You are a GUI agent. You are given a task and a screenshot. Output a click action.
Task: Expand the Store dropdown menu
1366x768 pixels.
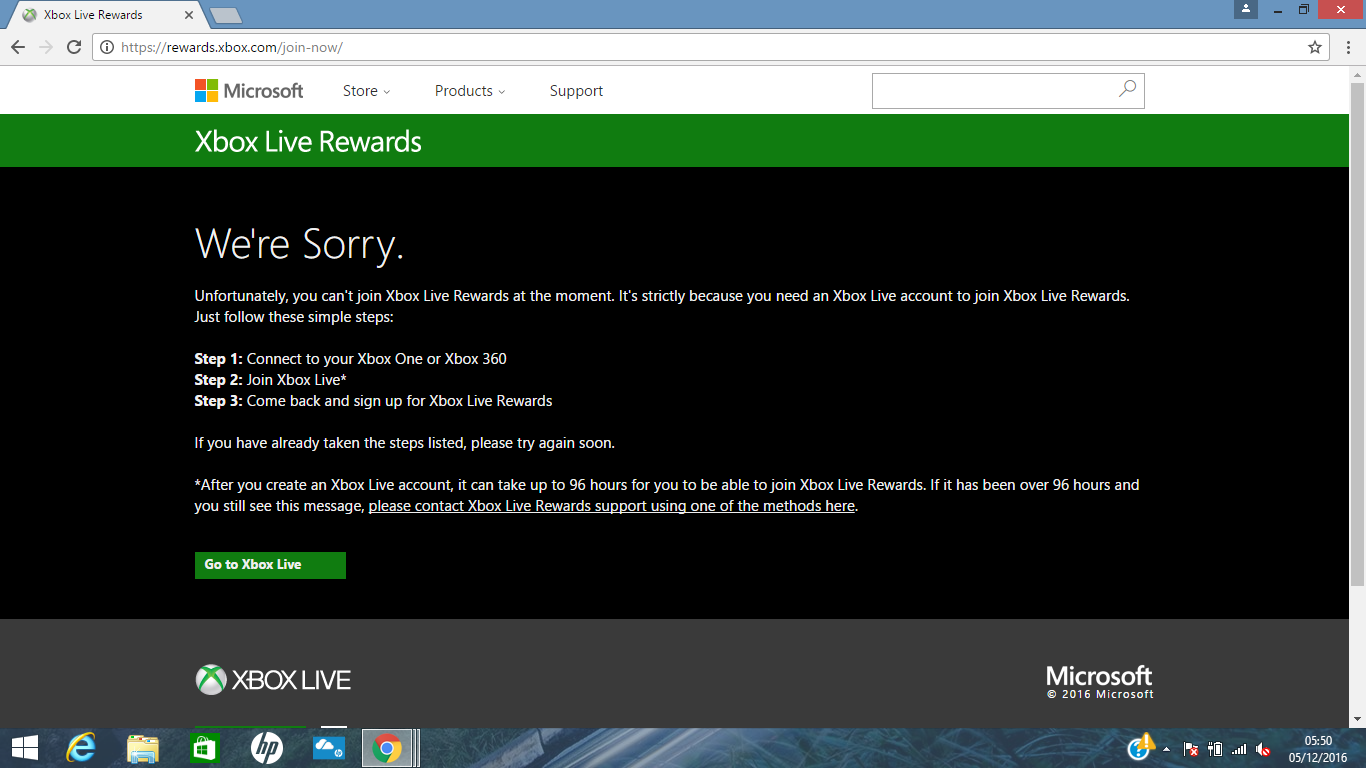pyautogui.click(x=366, y=90)
